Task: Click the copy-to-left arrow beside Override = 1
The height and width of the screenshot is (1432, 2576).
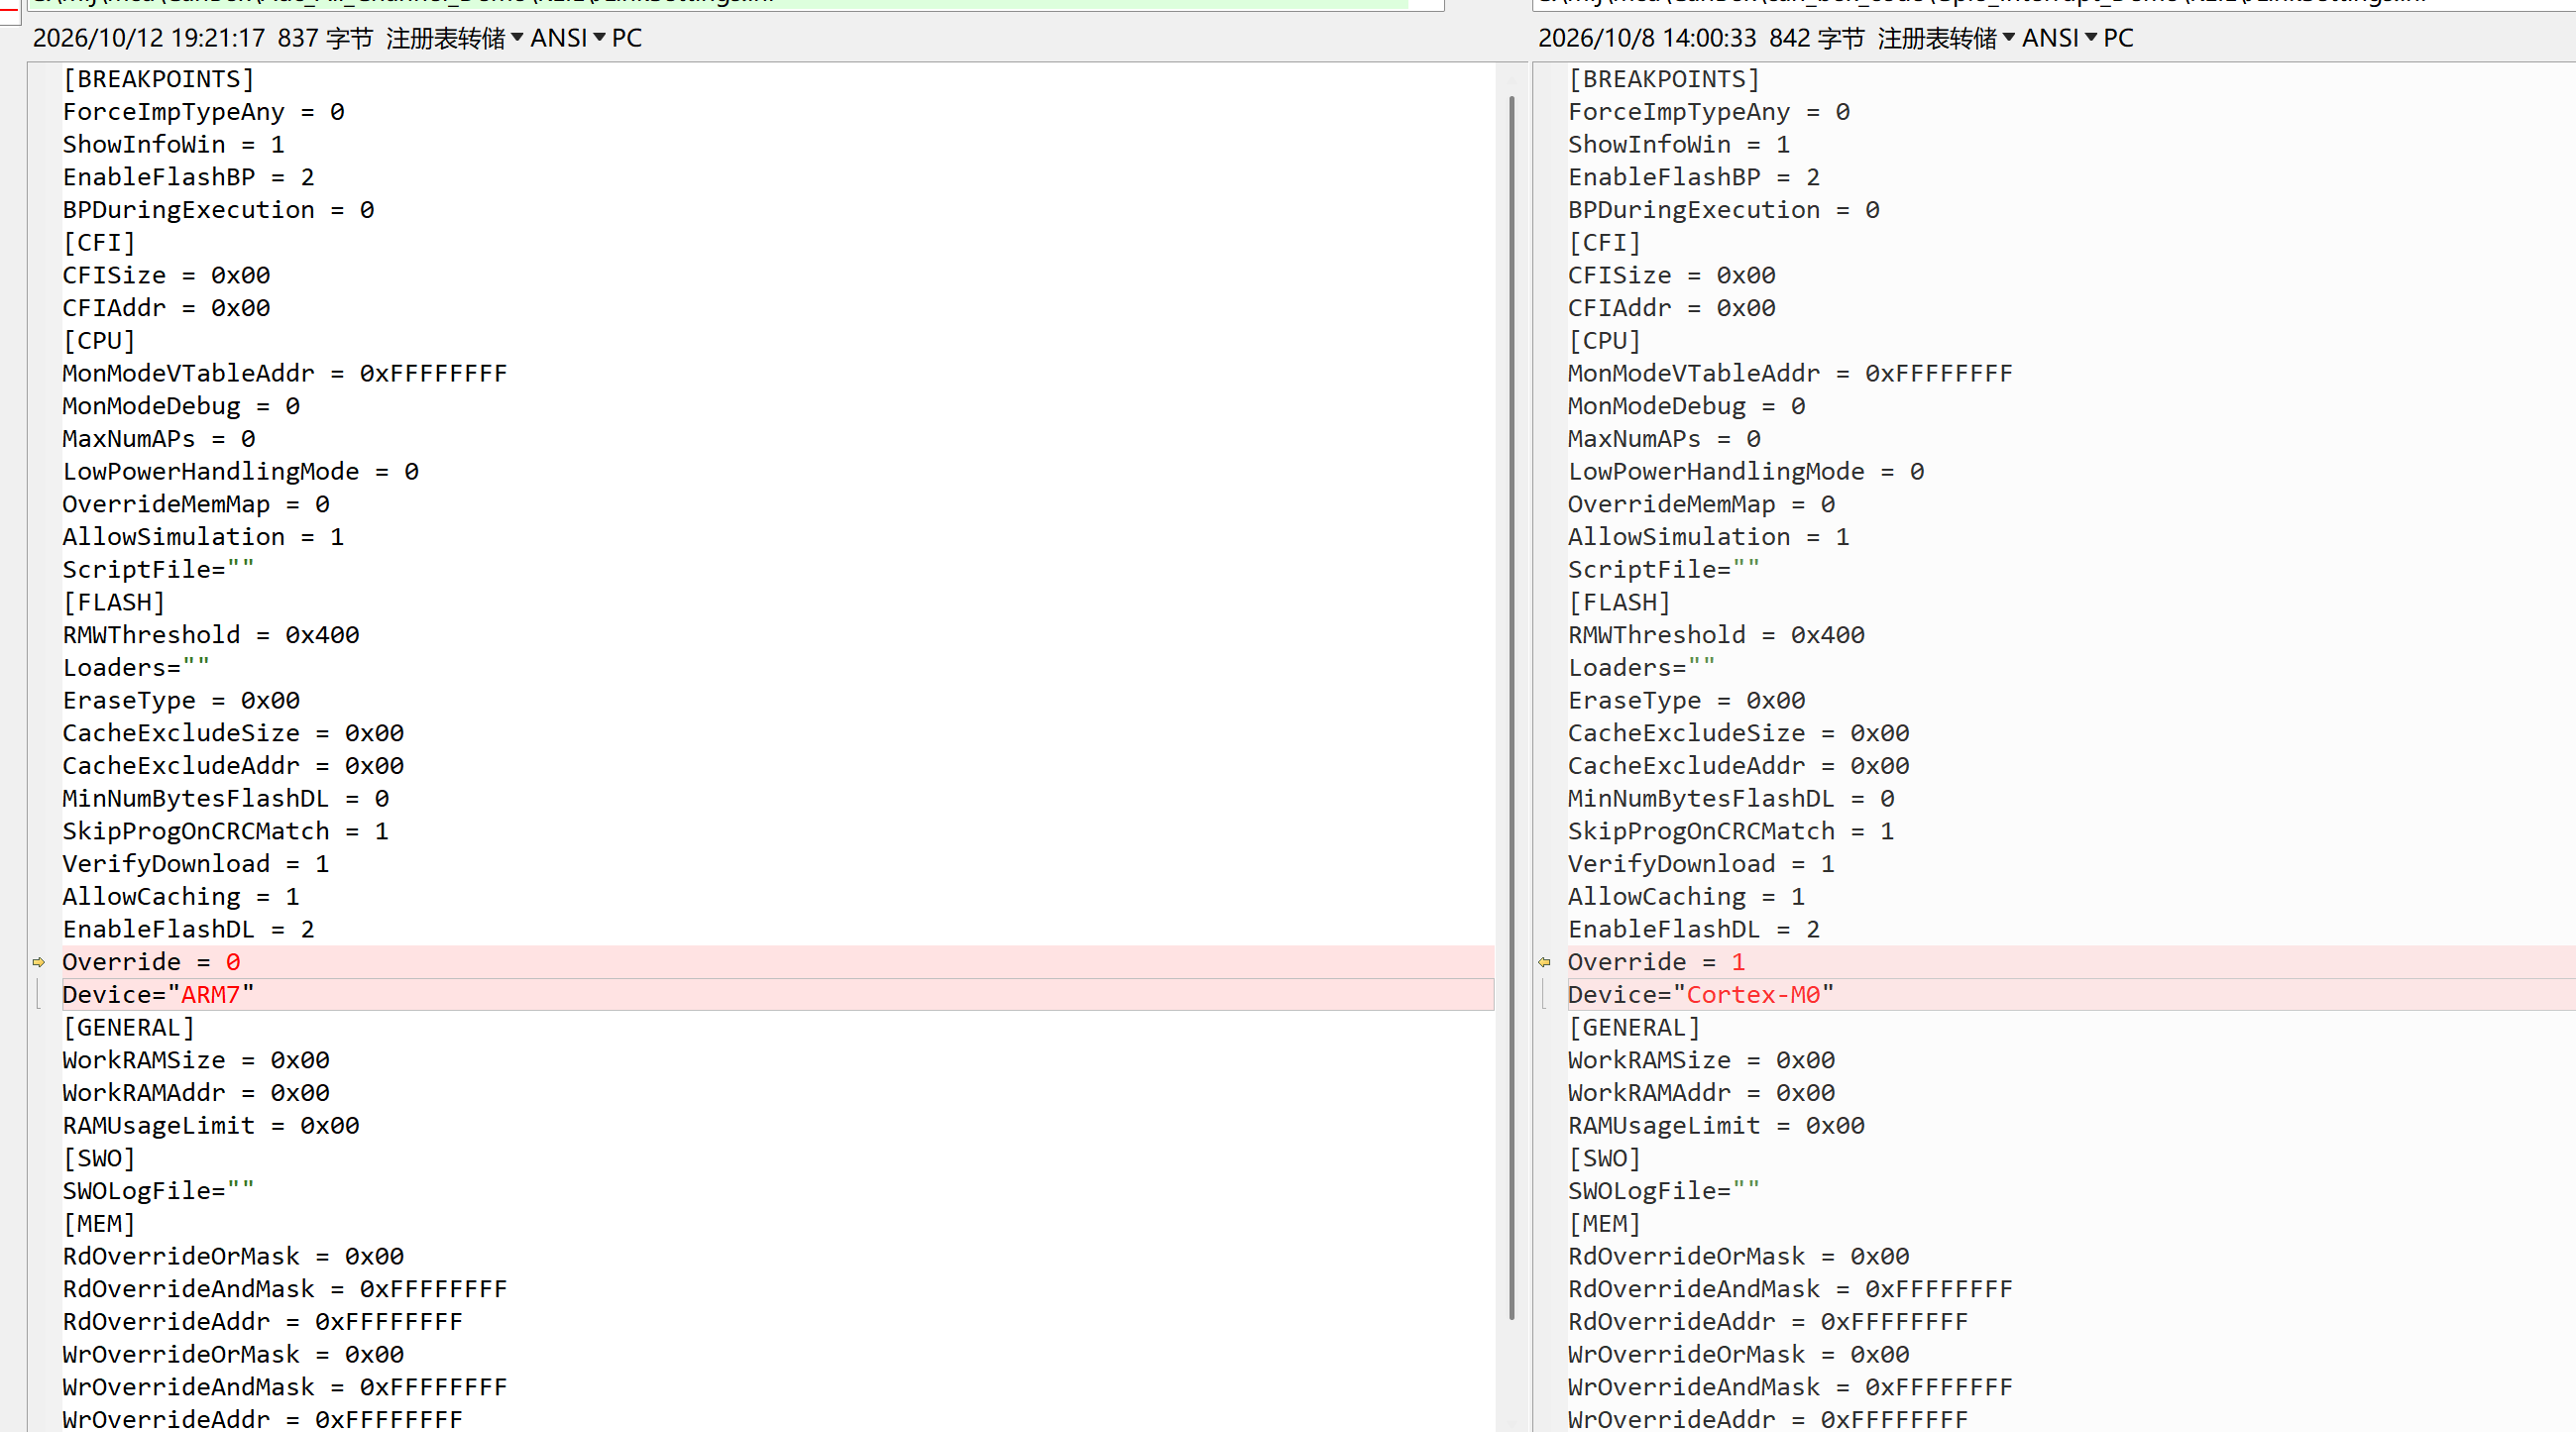Action: 1544,962
